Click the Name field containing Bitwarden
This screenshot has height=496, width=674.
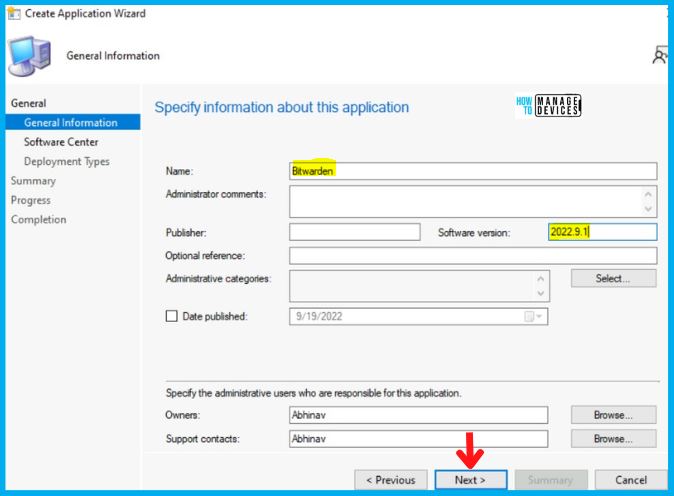tap(473, 171)
